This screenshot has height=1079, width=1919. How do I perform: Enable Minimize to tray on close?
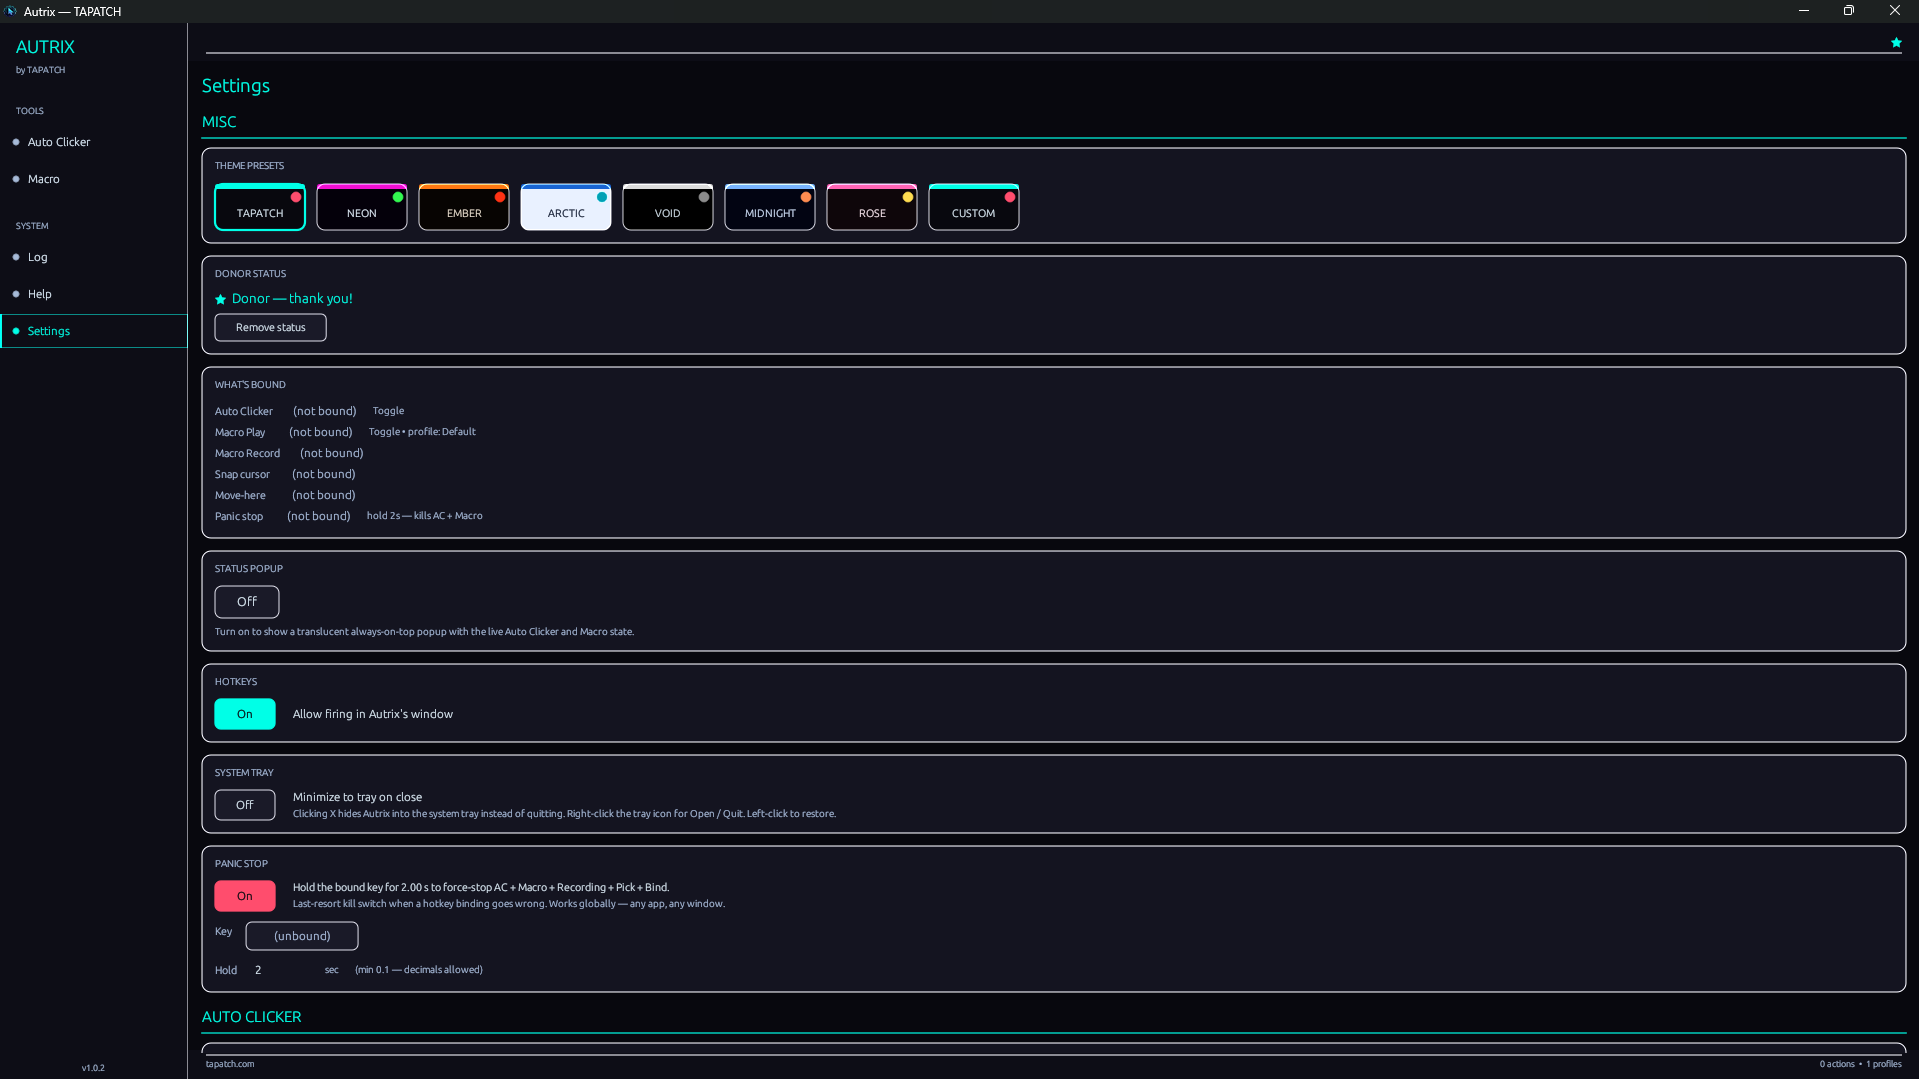coord(245,805)
